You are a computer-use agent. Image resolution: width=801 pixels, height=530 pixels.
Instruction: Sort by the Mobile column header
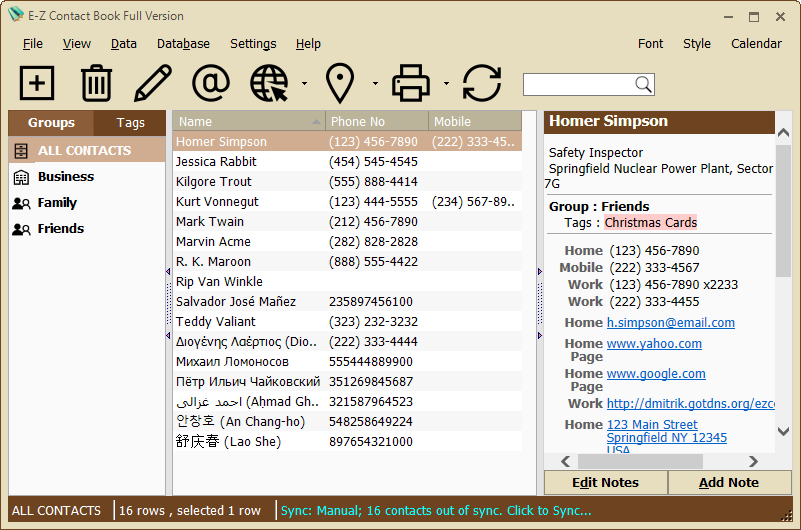[x=475, y=122]
